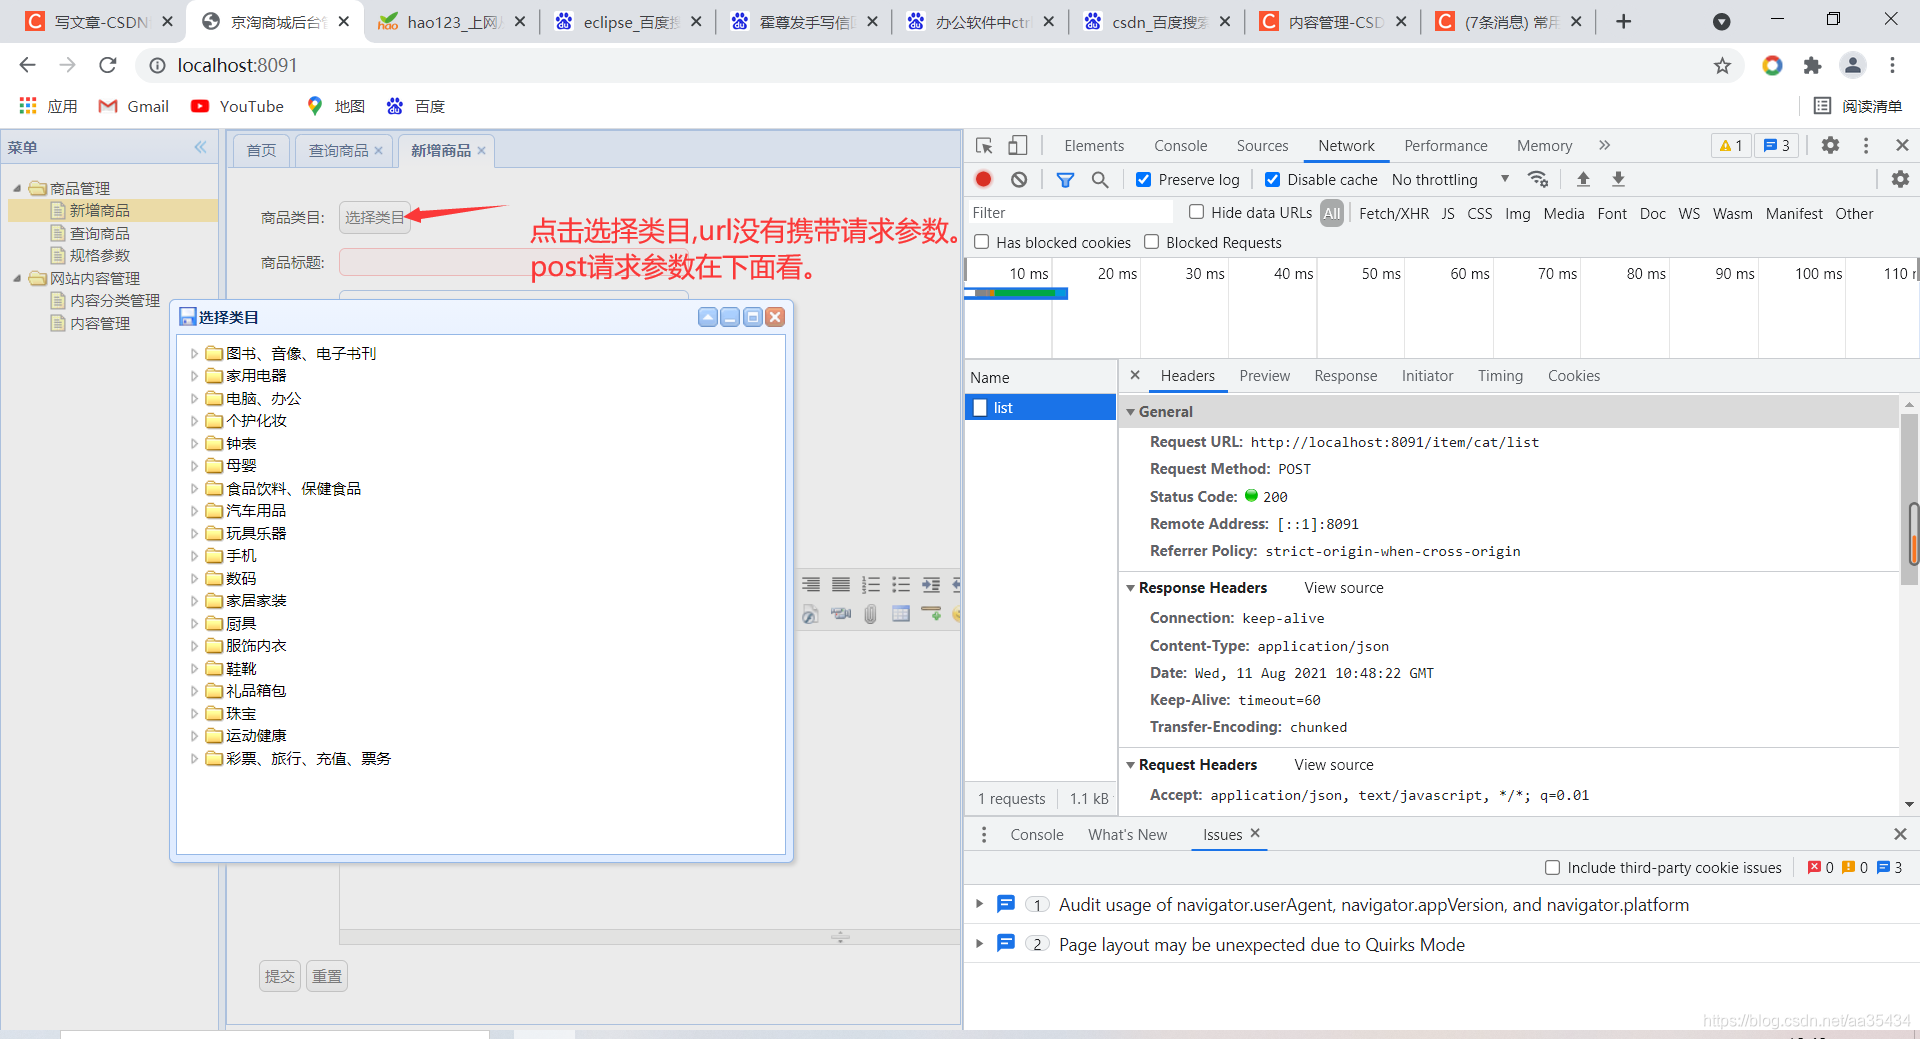This screenshot has width=1920, height=1039.
Task: Open DevTools main settings gear
Action: click(x=1830, y=146)
